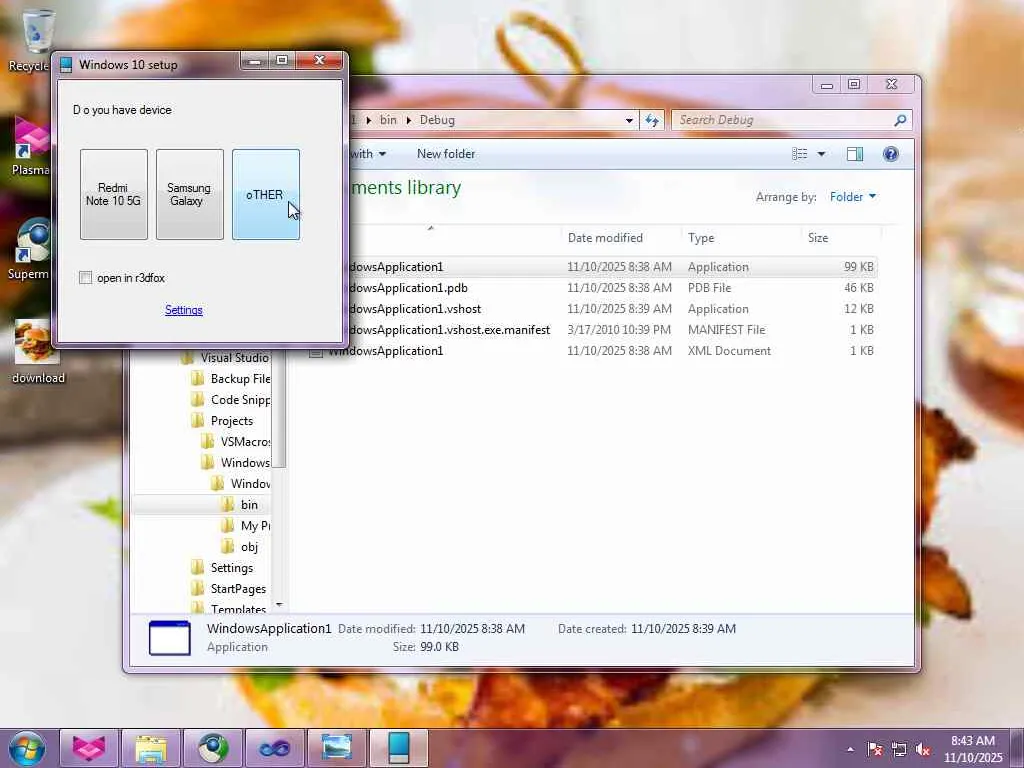Click the muted volume tray icon
This screenshot has width=1024, height=768.
pos(923,749)
